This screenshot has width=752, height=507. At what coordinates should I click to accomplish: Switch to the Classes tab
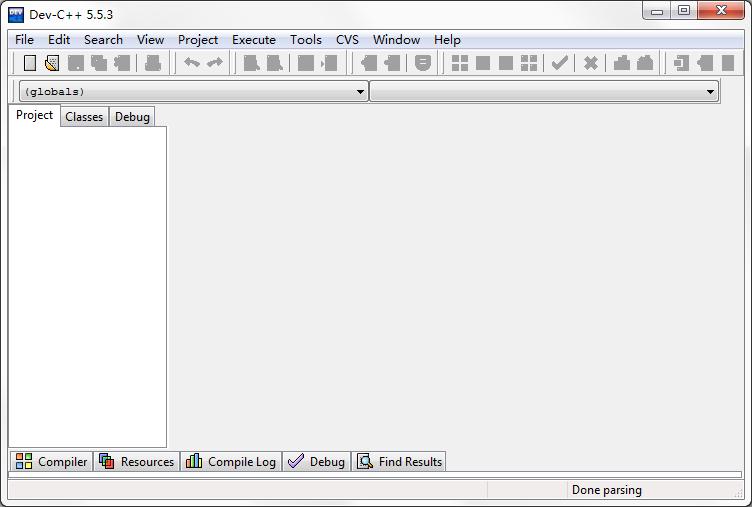pyautogui.click(x=84, y=117)
